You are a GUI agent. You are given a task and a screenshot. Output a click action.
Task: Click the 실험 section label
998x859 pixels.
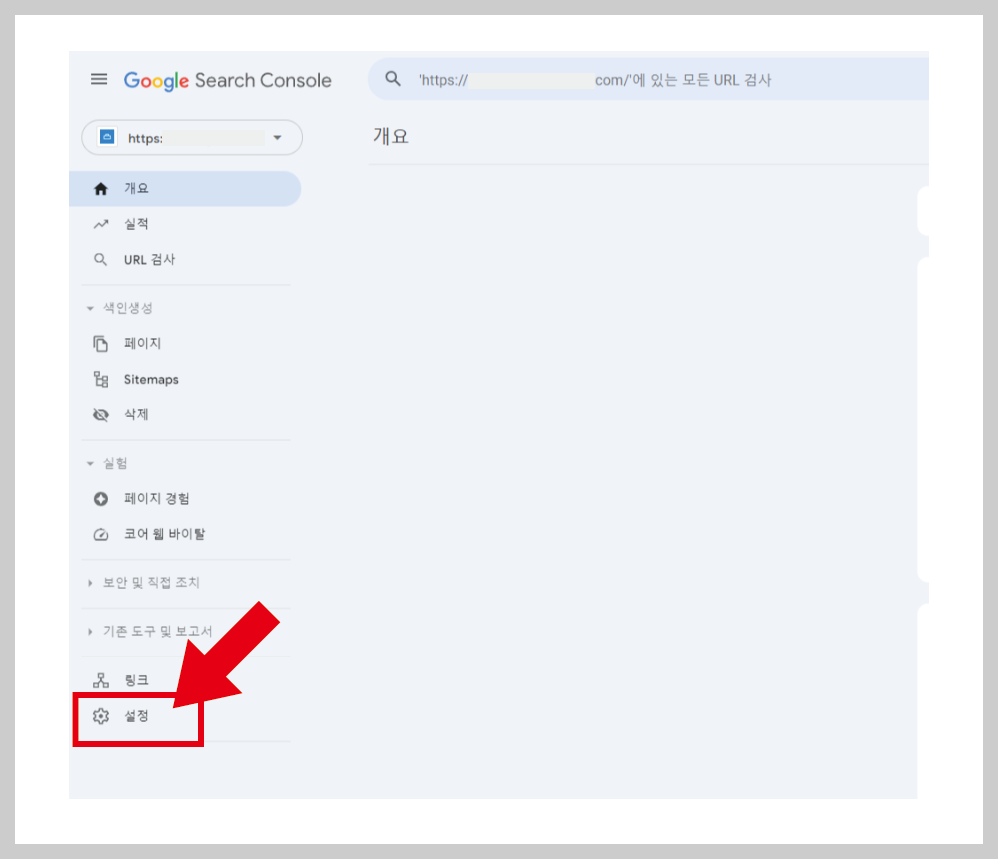(x=115, y=463)
